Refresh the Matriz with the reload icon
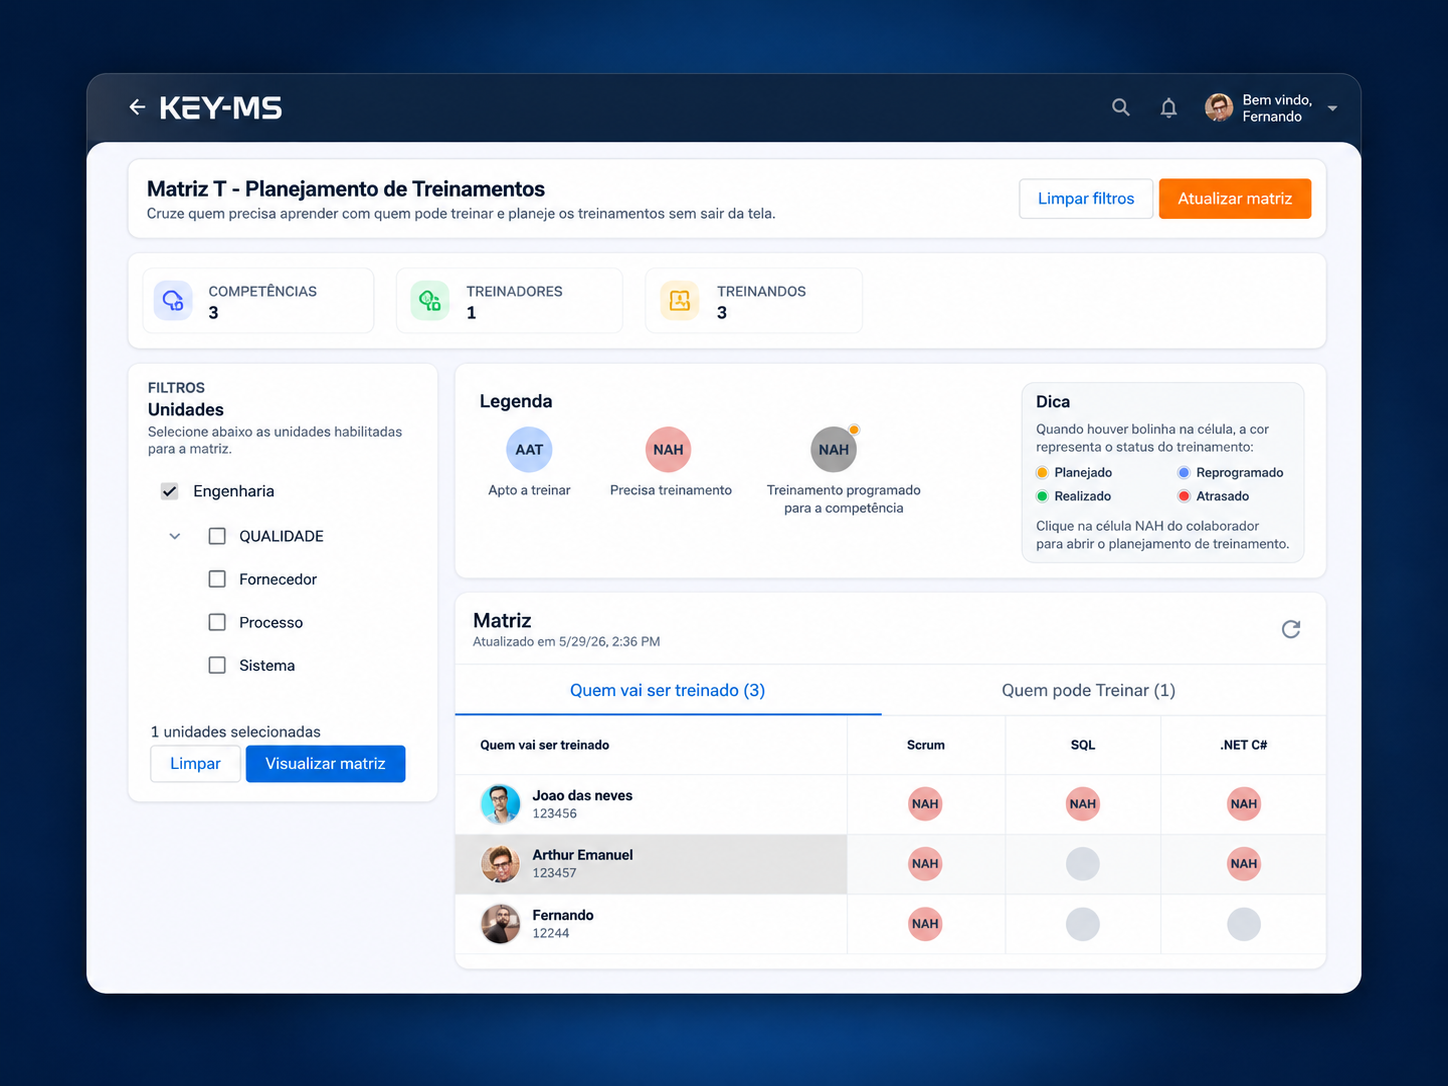Viewport: 1448px width, 1086px height. click(1291, 629)
